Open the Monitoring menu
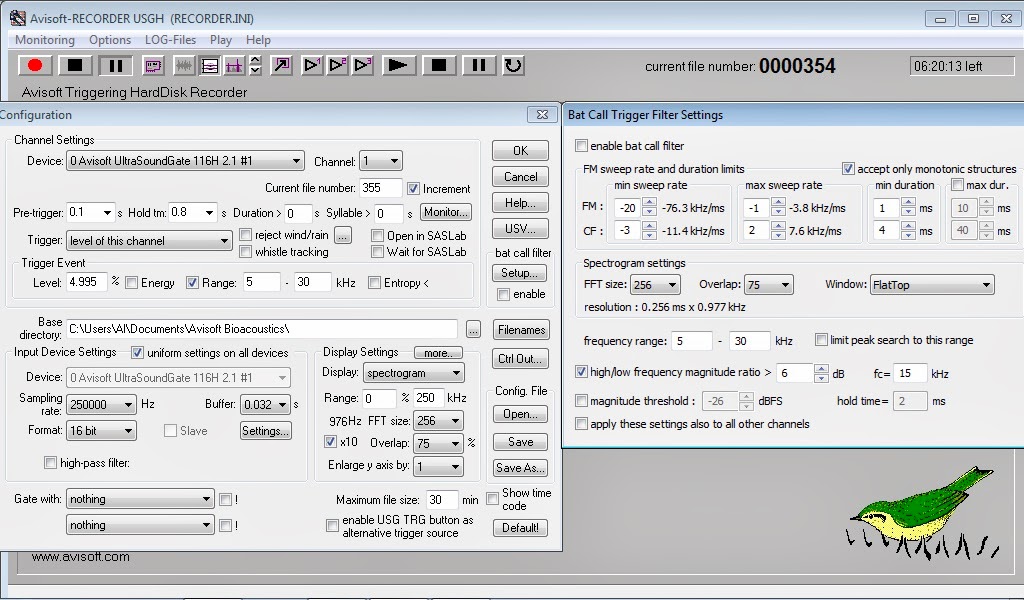Image resolution: width=1024 pixels, height=600 pixels. click(x=44, y=40)
